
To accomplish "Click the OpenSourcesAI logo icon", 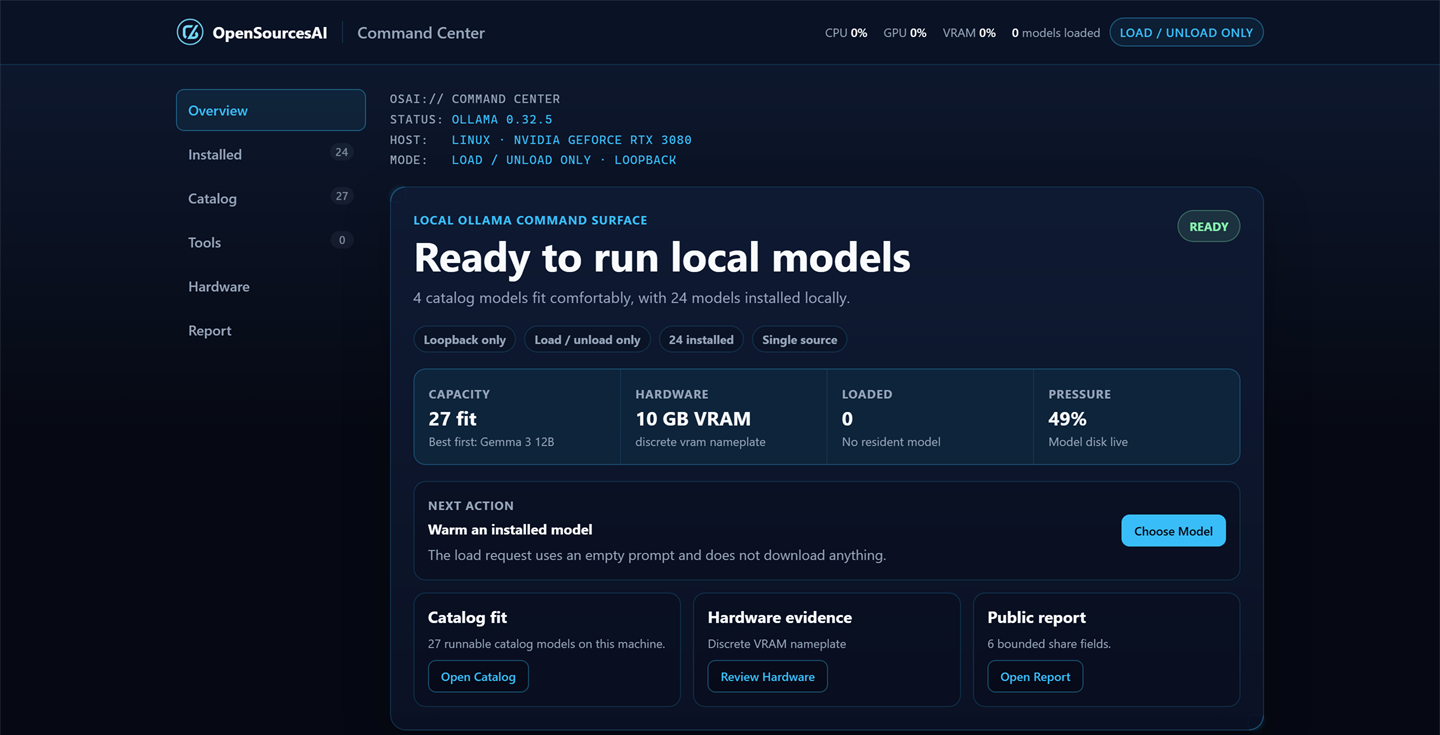I will [190, 32].
